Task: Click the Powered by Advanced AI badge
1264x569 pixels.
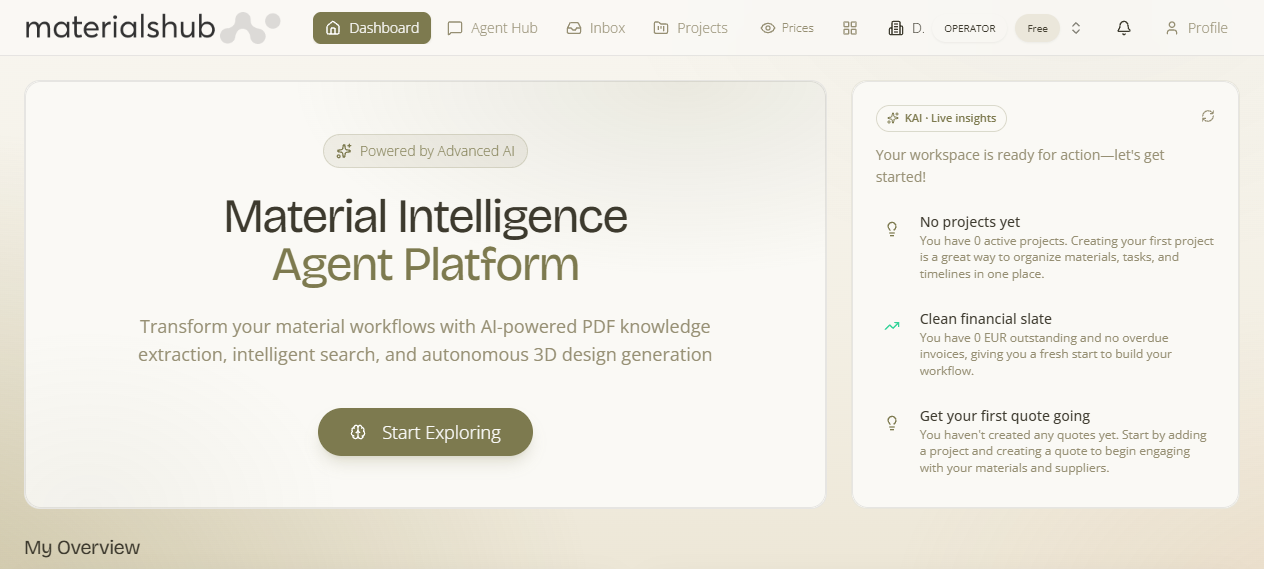Action: tap(425, 151)
